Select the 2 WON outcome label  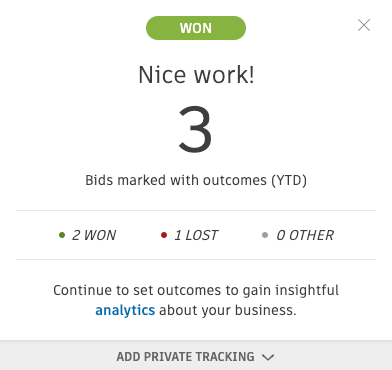point(94,235)
